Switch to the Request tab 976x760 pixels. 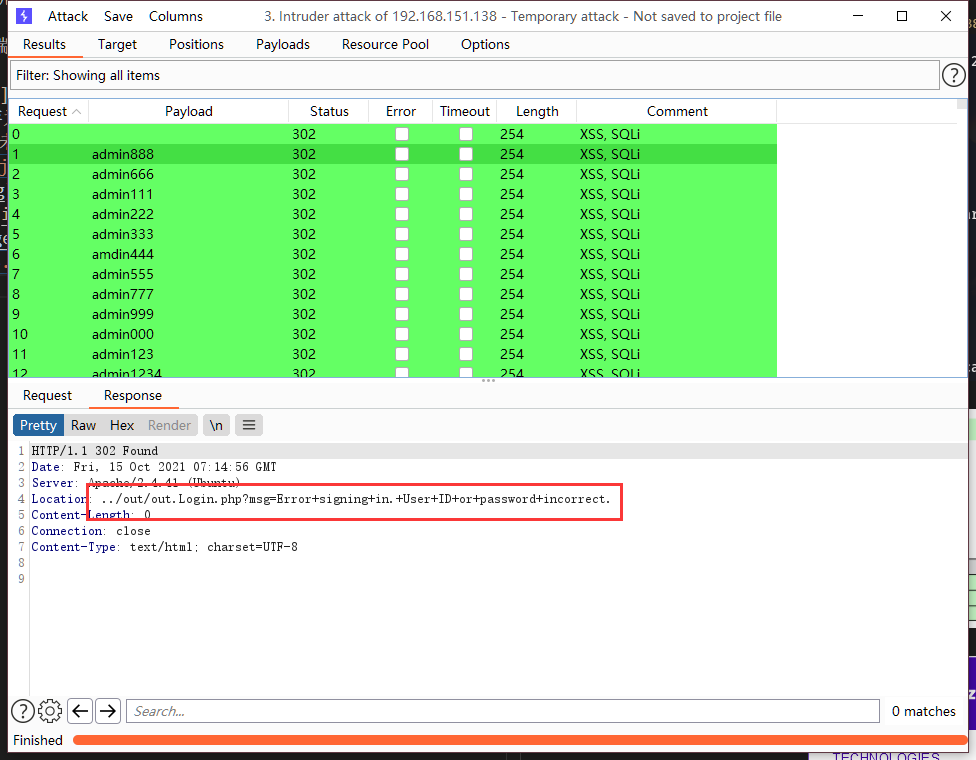tap(47, 395)
